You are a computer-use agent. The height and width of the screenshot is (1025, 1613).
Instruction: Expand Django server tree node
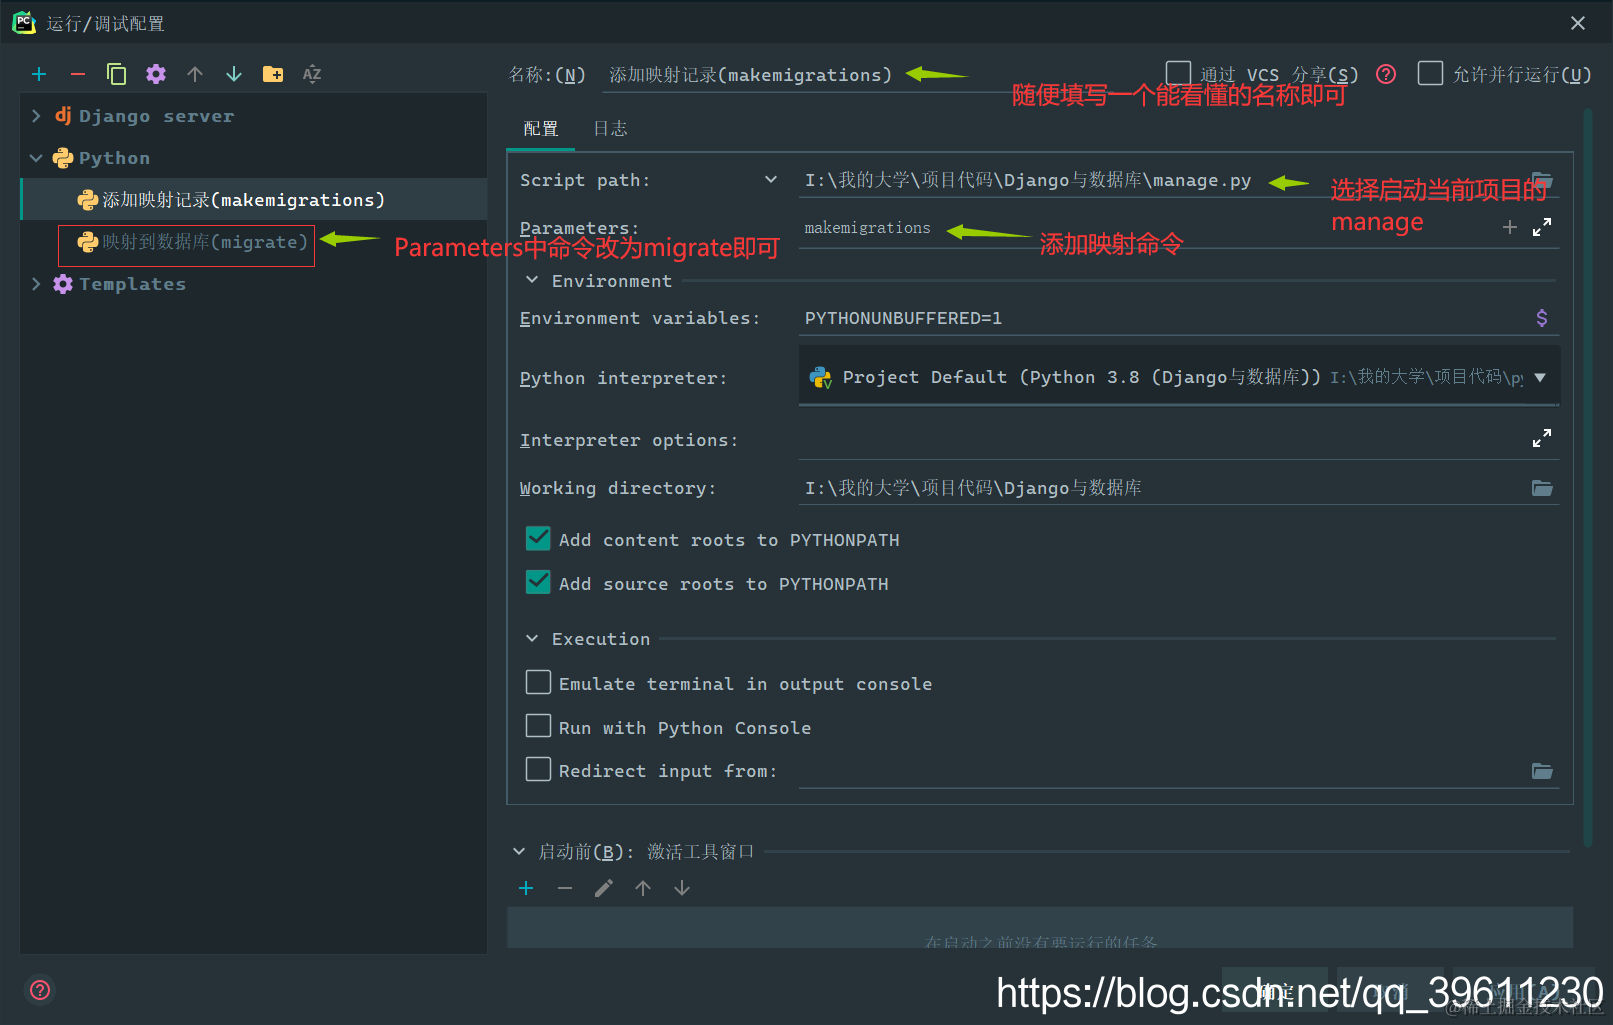coord(36,116)
